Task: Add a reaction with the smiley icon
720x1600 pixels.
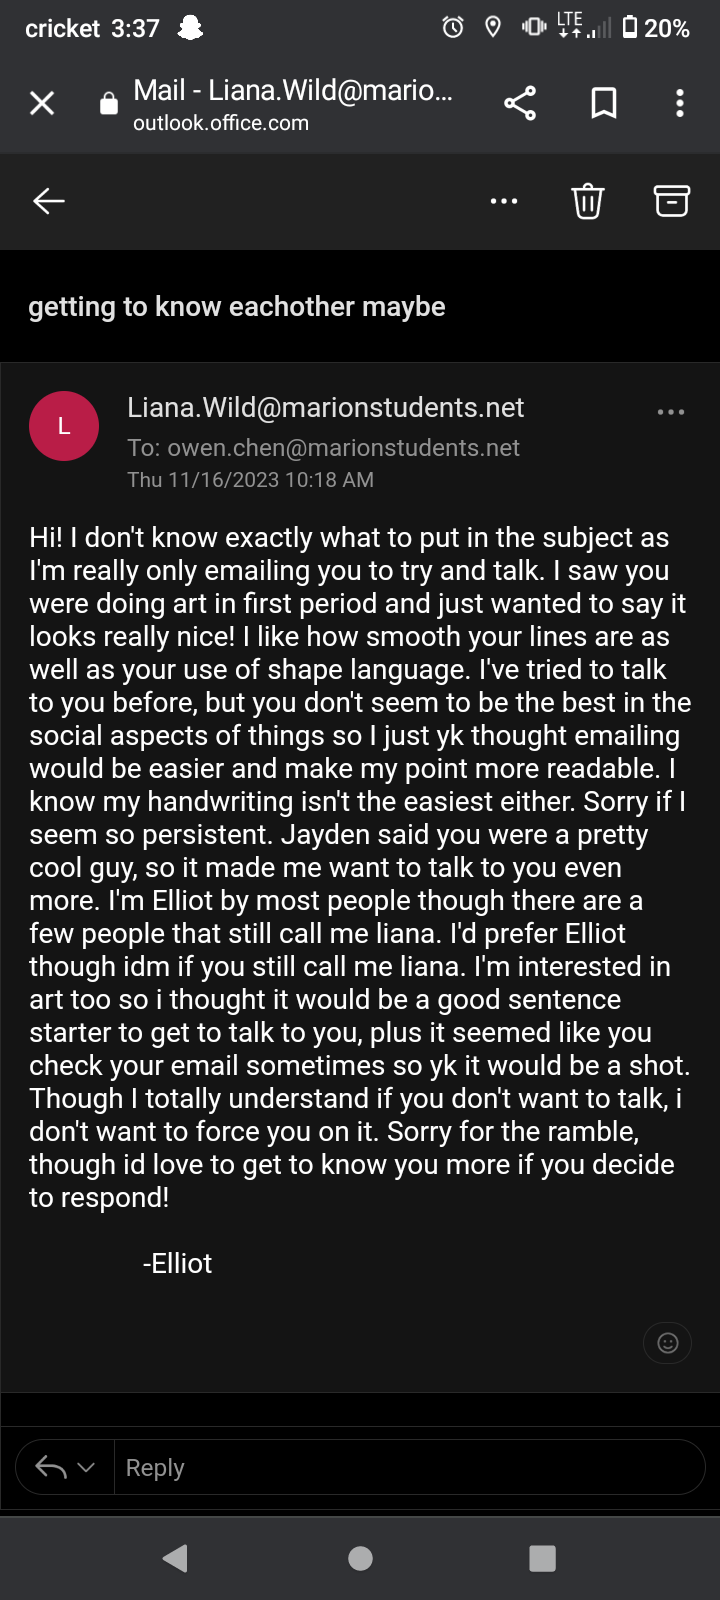Action: click(668, 1343)
